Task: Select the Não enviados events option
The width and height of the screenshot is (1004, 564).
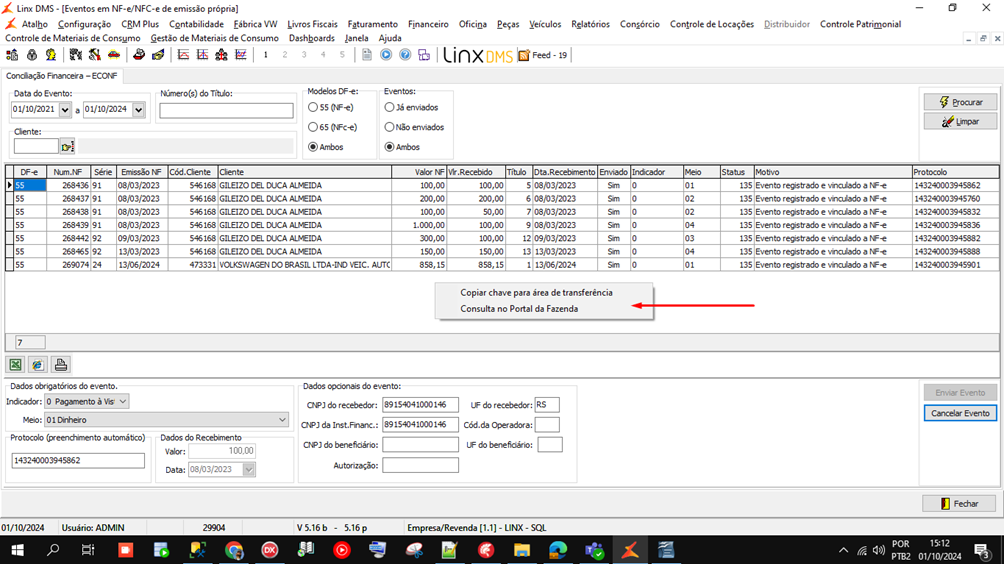Action: click(x=389, y=127)
